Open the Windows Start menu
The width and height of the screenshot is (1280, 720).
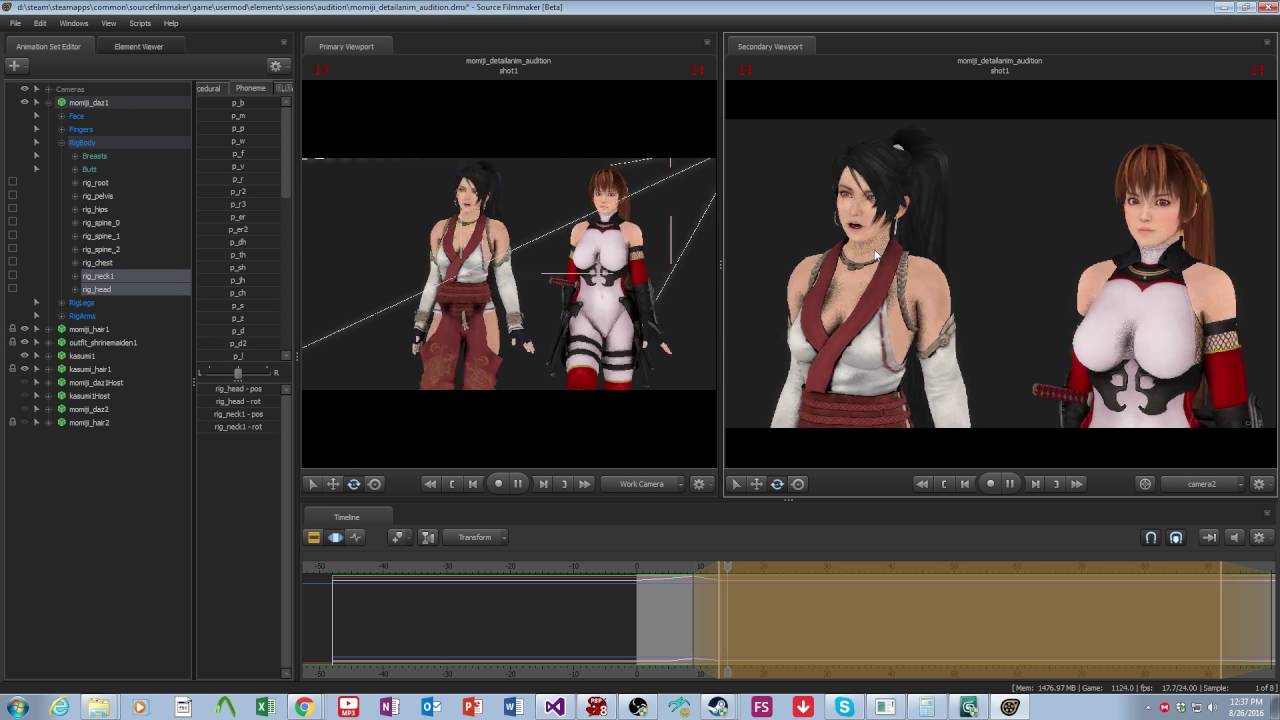(17, 707)
